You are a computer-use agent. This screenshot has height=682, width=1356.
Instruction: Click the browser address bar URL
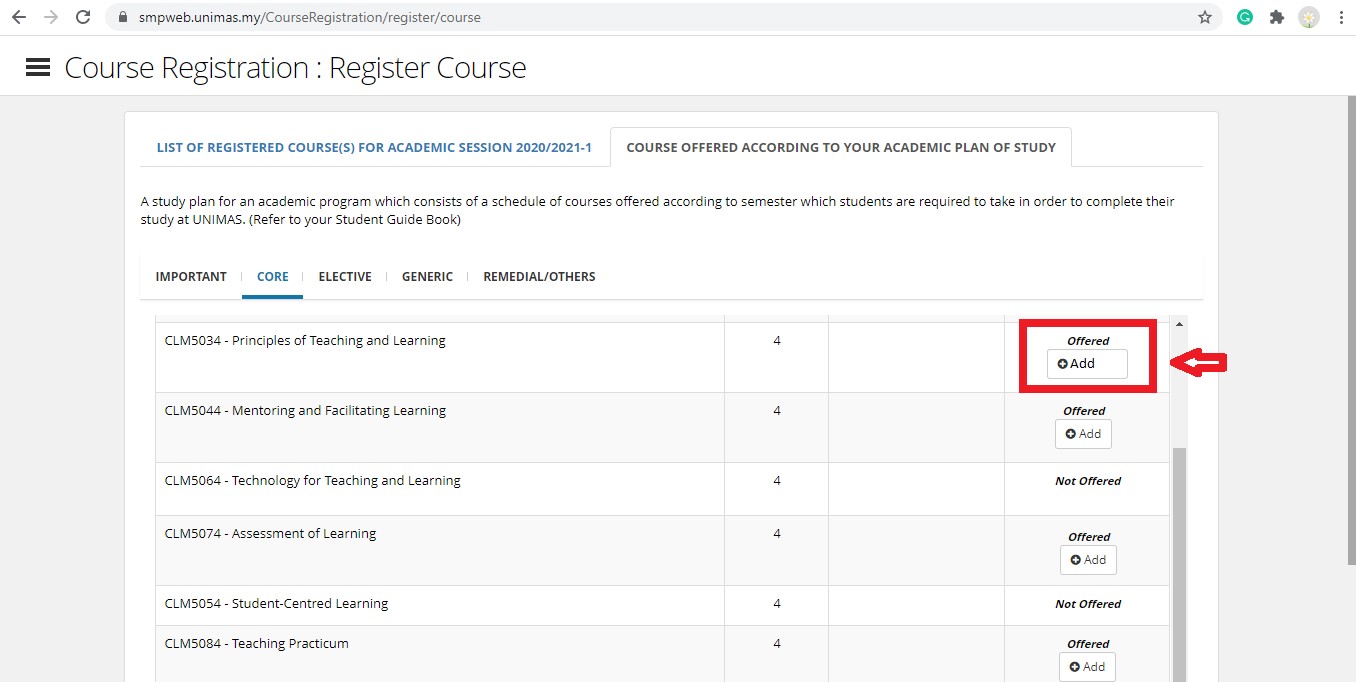[x=310, y=17]
